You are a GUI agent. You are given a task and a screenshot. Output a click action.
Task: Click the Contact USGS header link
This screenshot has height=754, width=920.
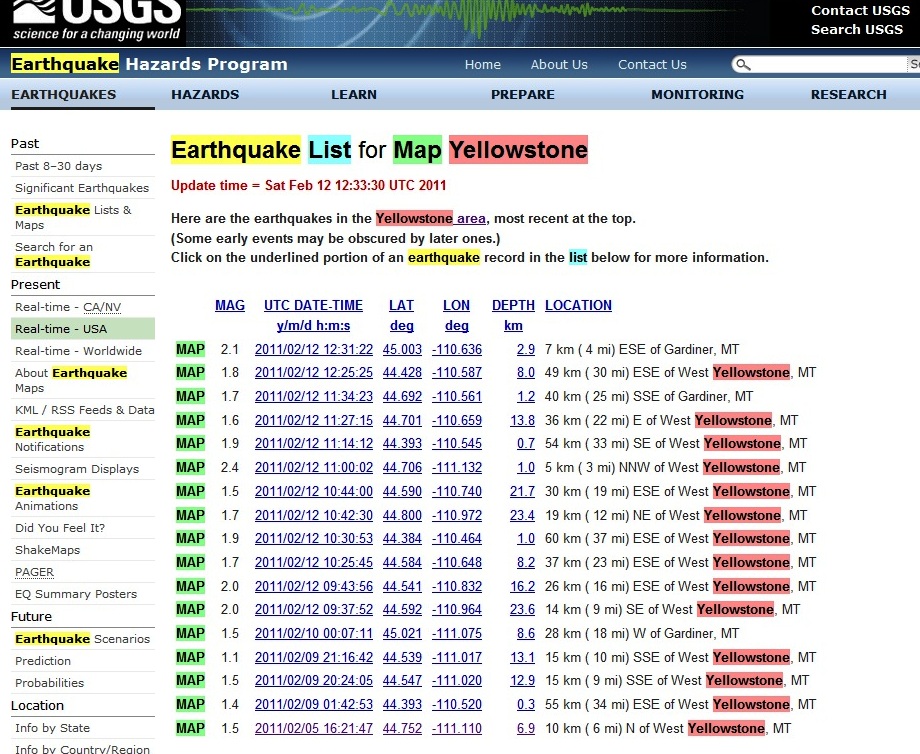[x=860, y=11]
